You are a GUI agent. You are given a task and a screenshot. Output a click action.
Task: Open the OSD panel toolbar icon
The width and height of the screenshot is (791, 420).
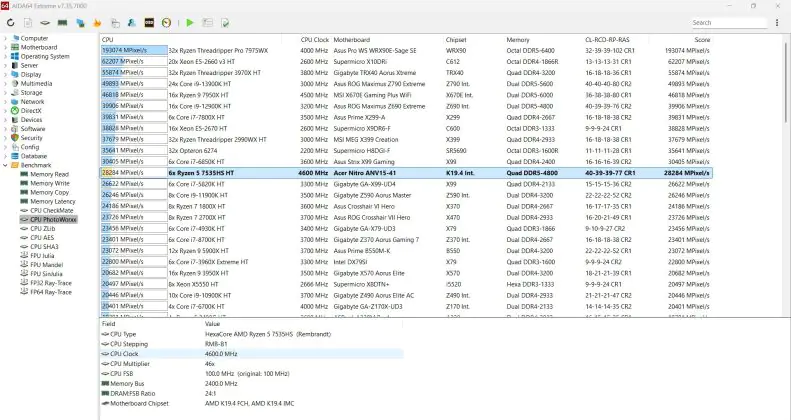tap(149, 23)
